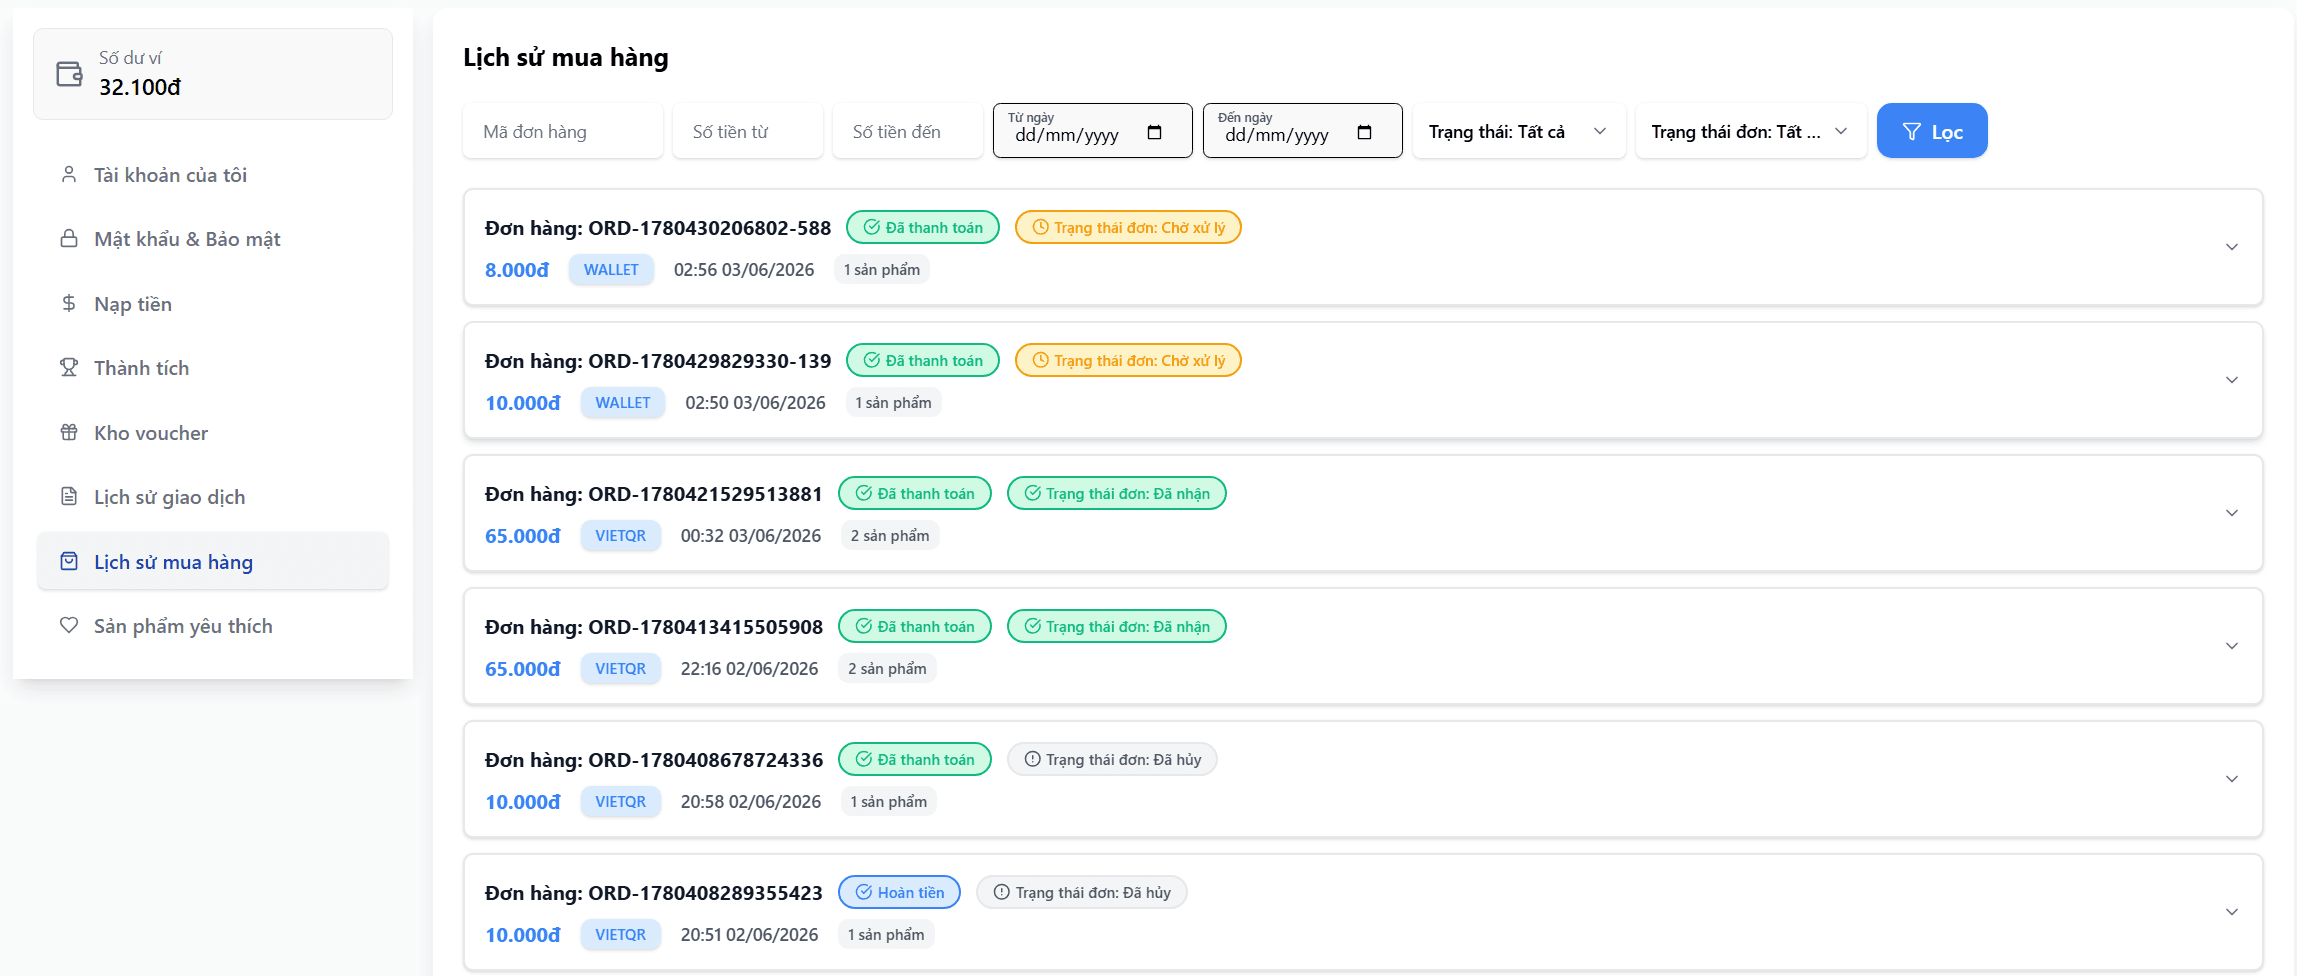Viewport: 2297px width, 976px height.
Task: Open Sản phẩm yêu thích list
Action: pos(213,626)
